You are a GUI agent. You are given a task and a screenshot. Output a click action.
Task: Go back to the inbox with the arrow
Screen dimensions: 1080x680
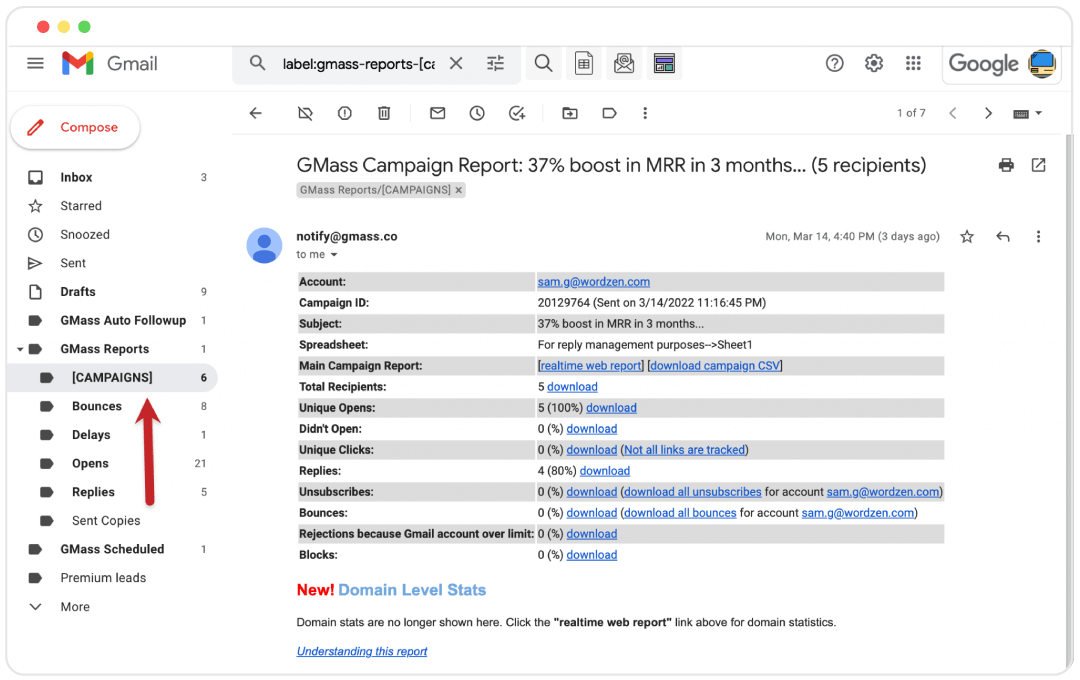point(256,113)
